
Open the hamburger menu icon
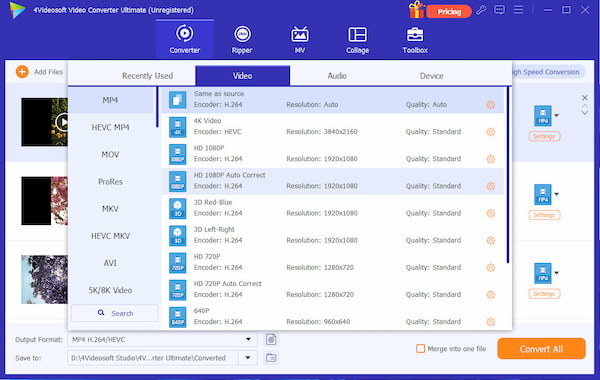click(x=518, y=10)
